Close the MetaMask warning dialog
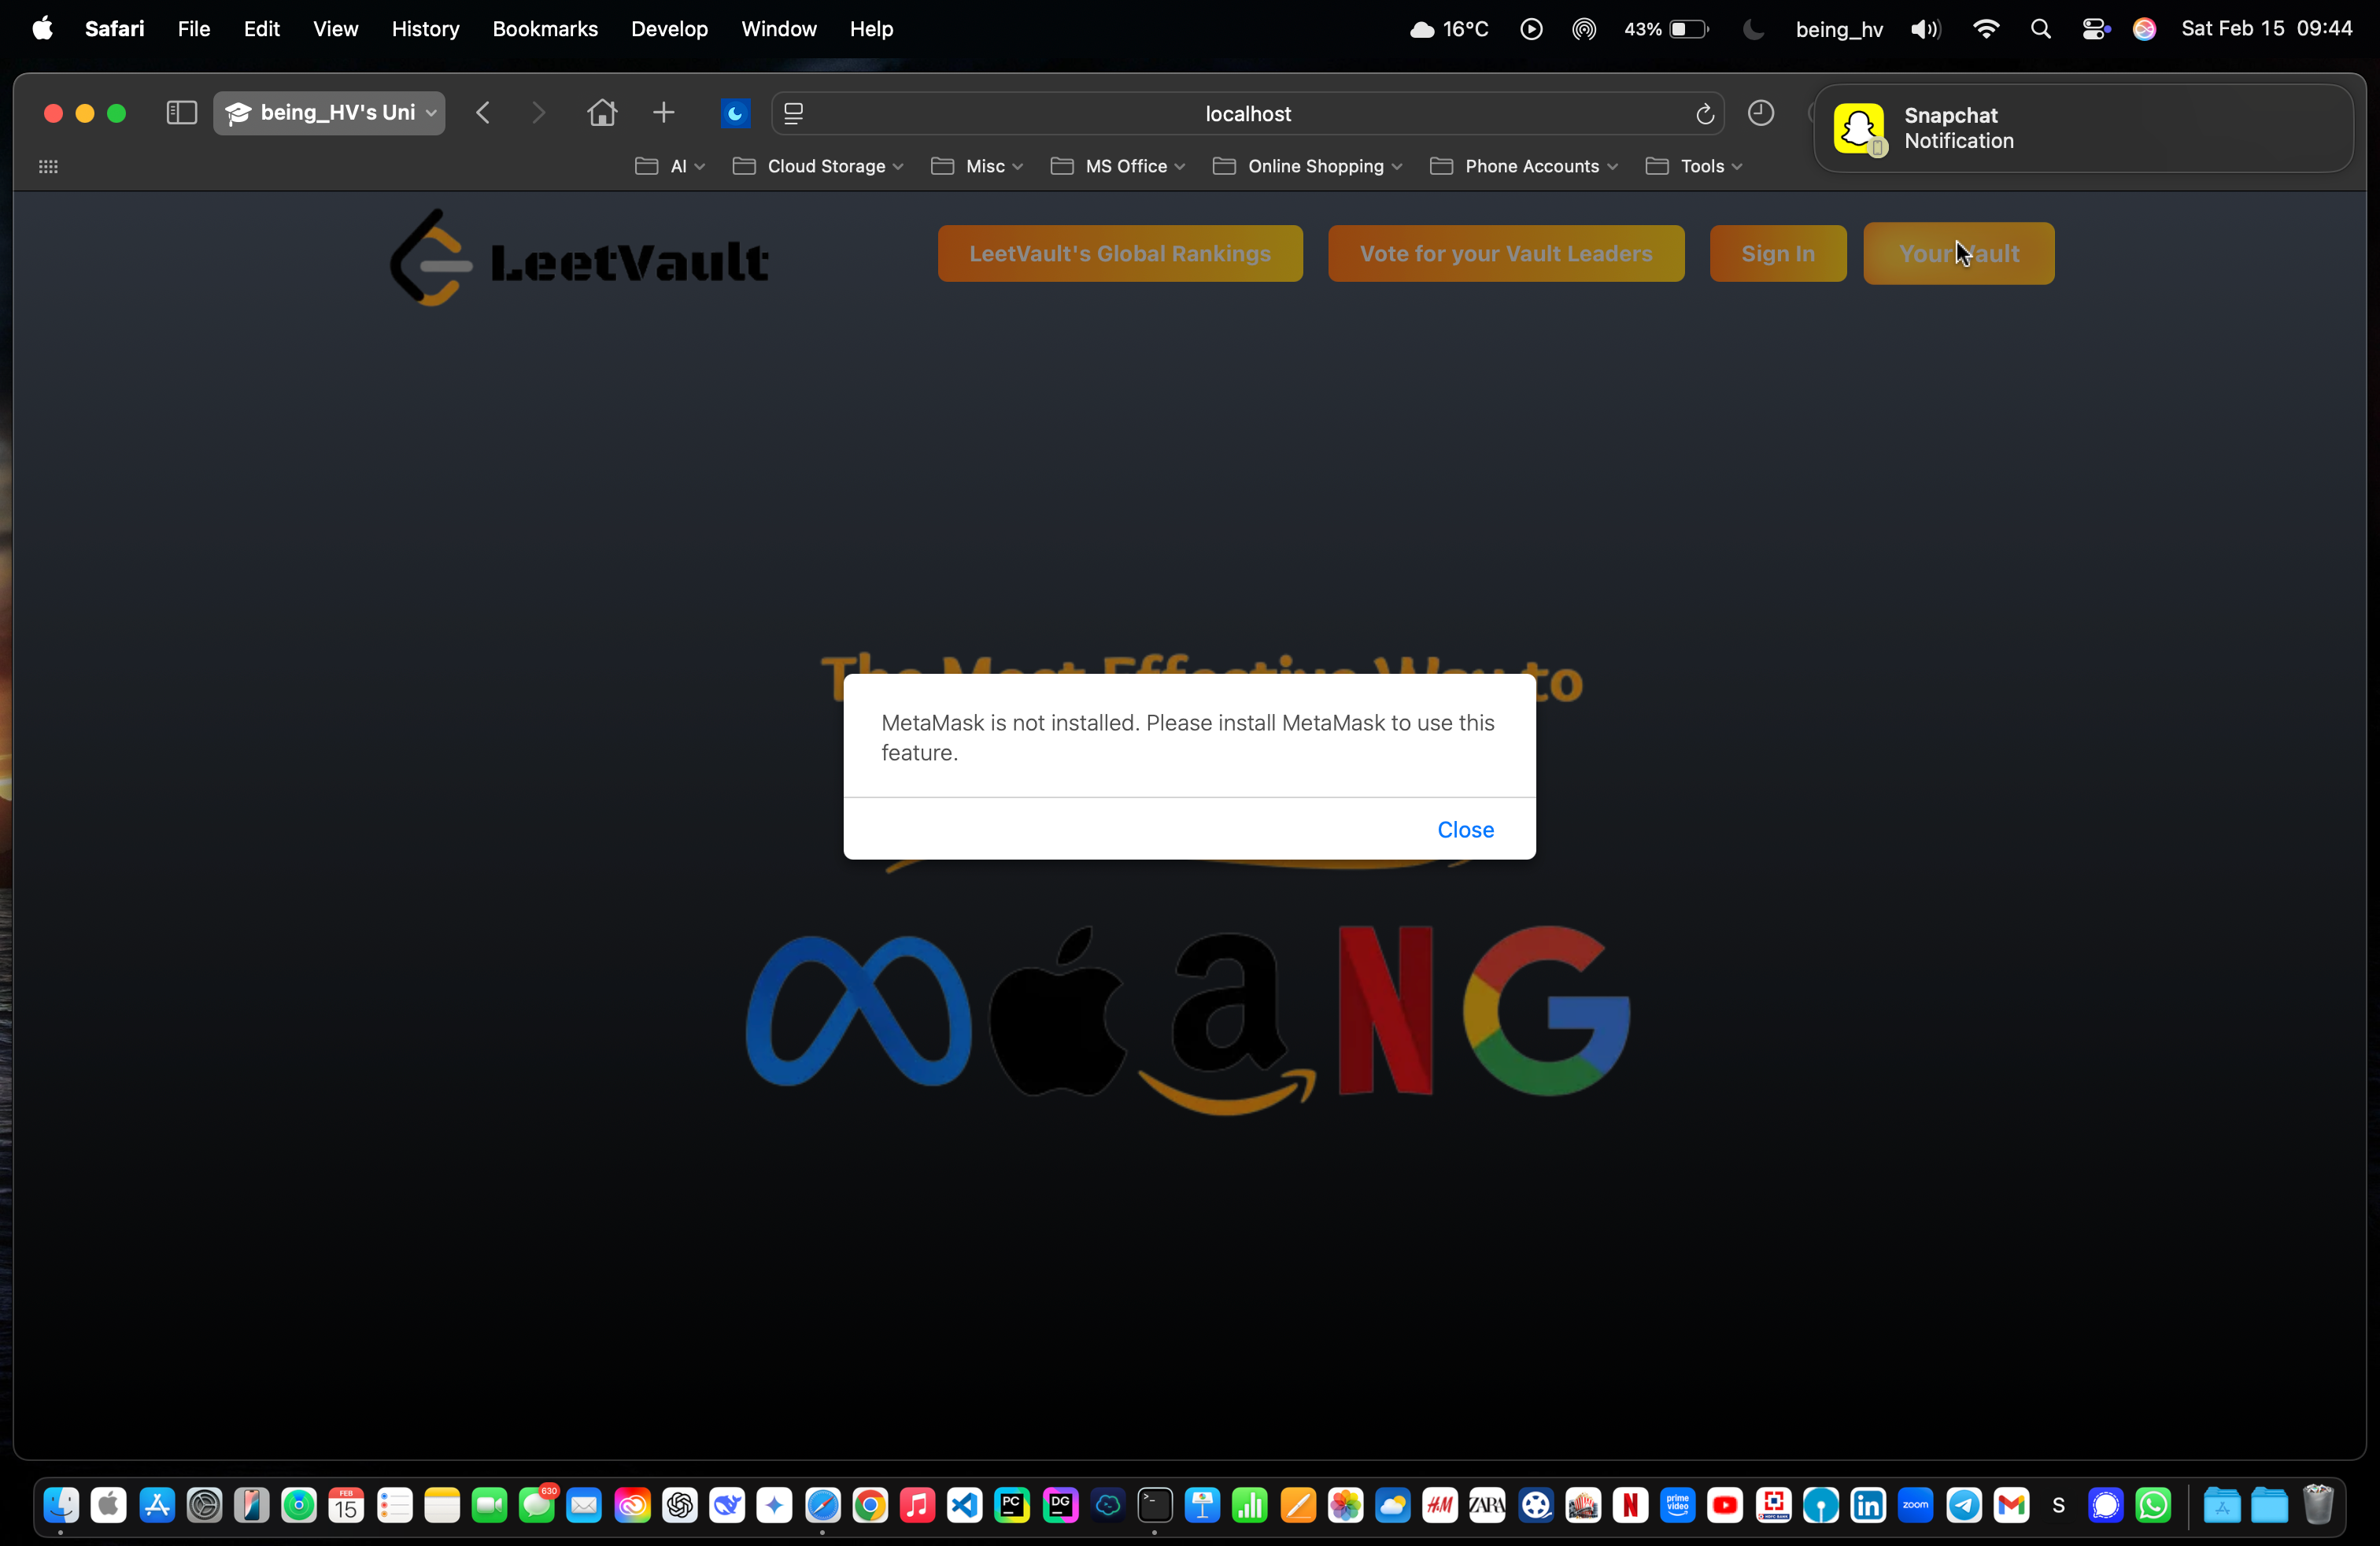The image size is (2380, 1546). [x=1465, y=829]
